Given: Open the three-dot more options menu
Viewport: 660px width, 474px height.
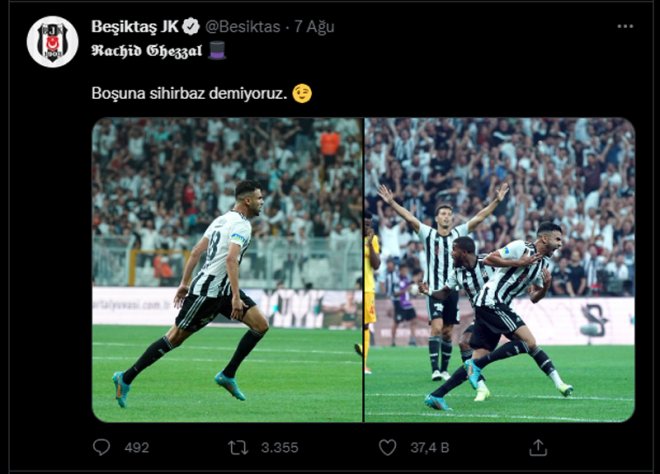Looking at the screenshot, I should click(625, 26).
